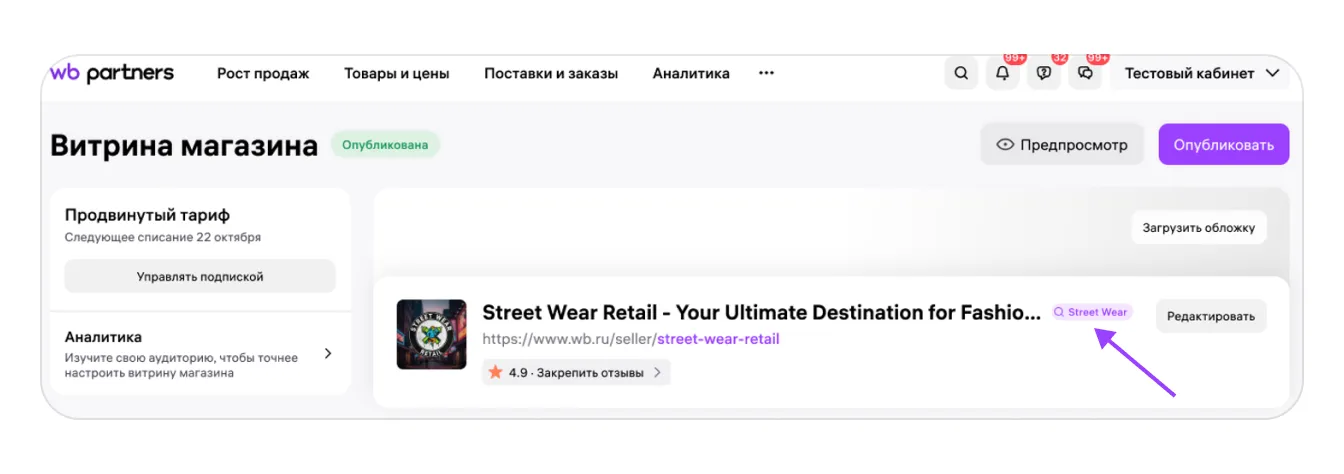The height and width of the screenshot is (474, 1344).
Task: Open the notifications bell icon
Action: pos(1002,73)
